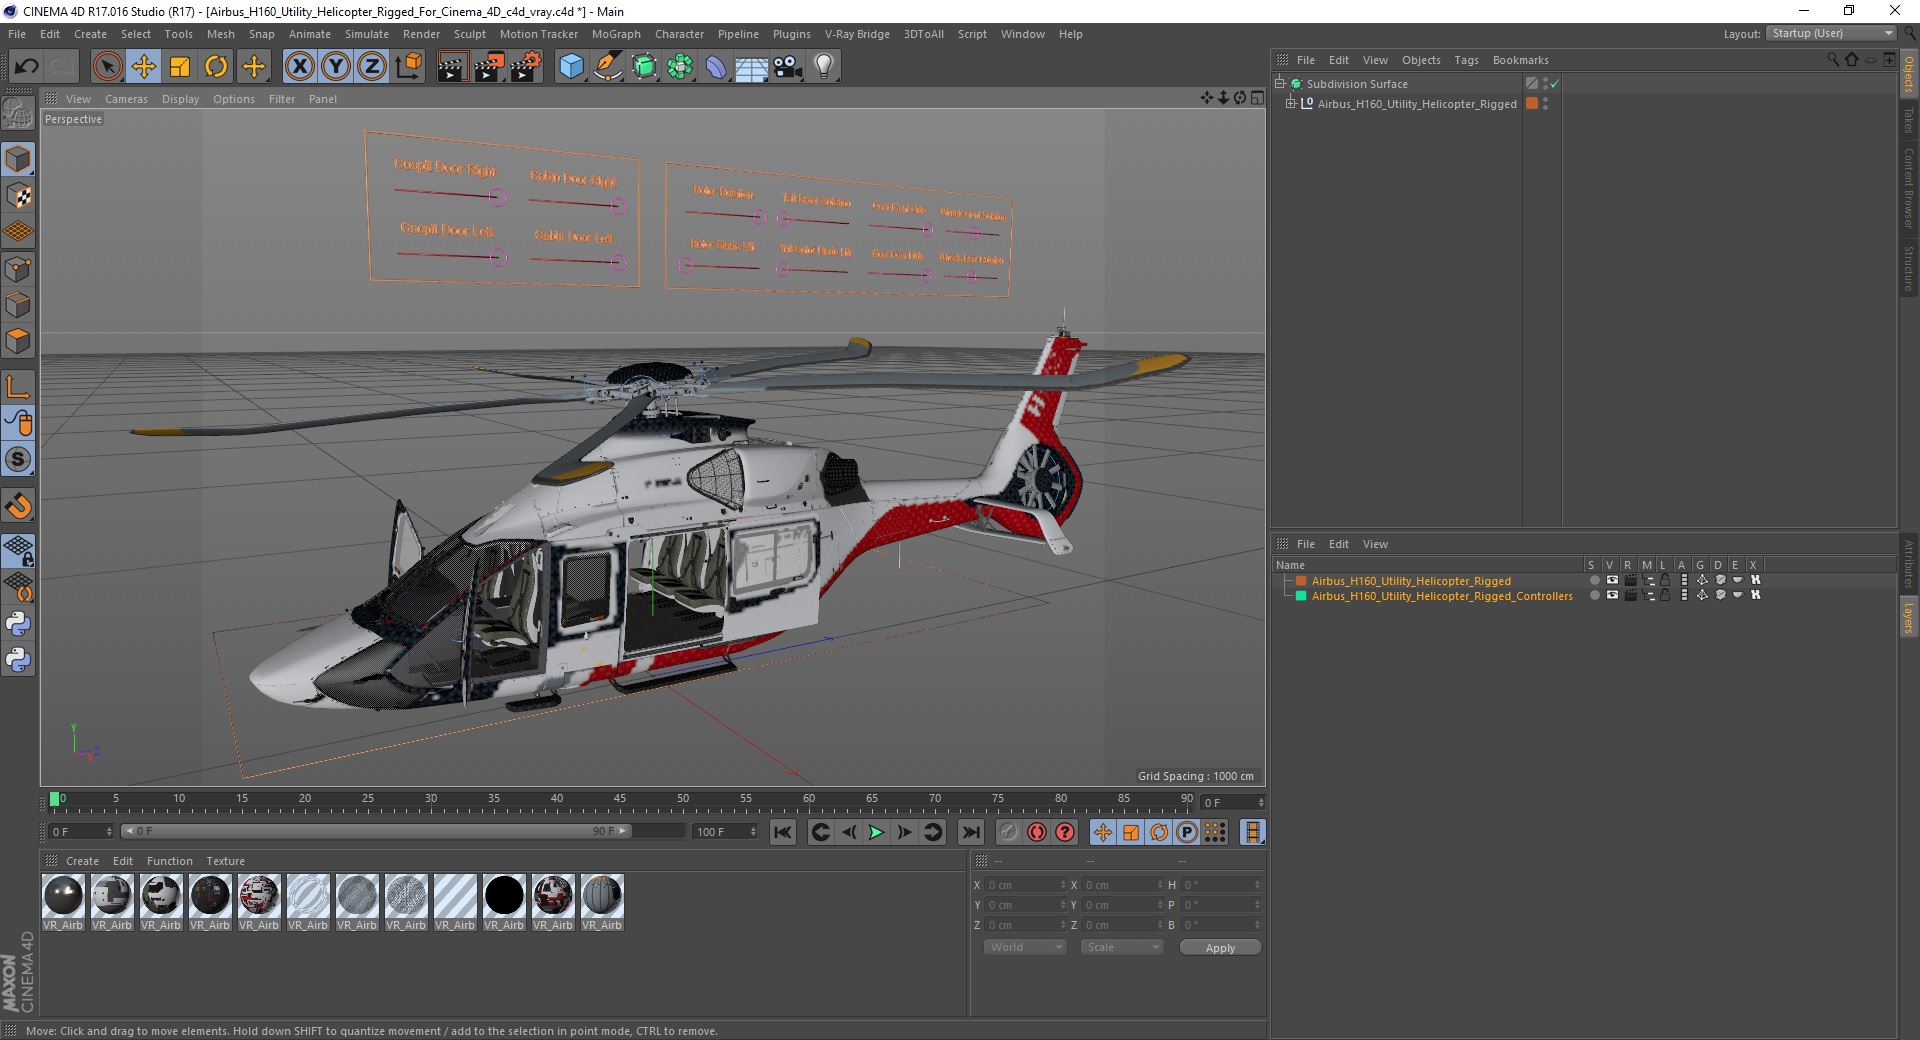Viewport: 1920px width, 1040px height.
Task: Add a Camera object
Action: [x=787, y=67]
